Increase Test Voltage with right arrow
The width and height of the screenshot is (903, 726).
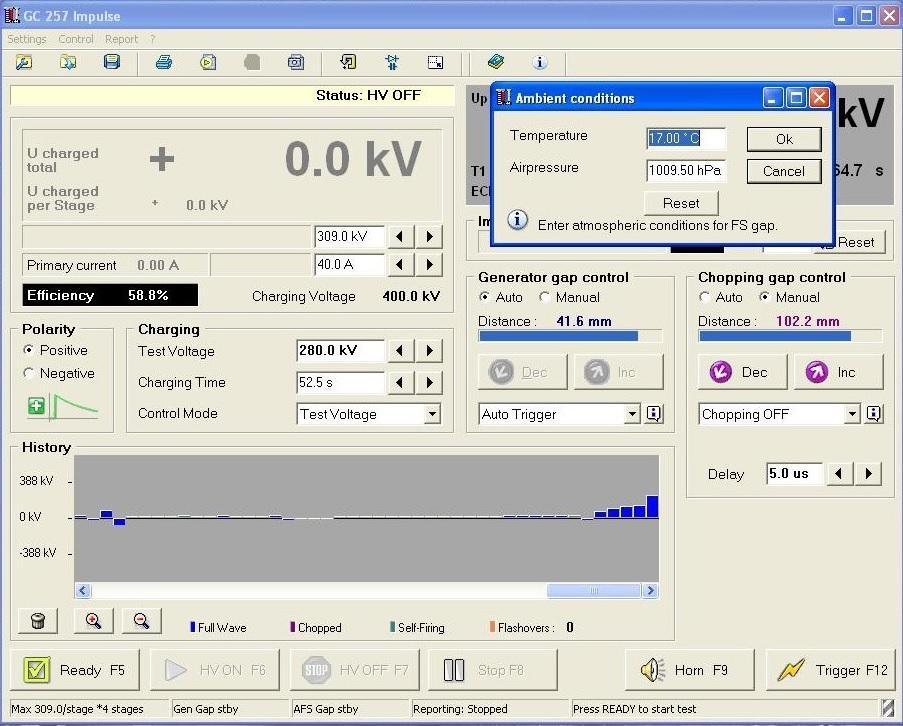(430, 351)
